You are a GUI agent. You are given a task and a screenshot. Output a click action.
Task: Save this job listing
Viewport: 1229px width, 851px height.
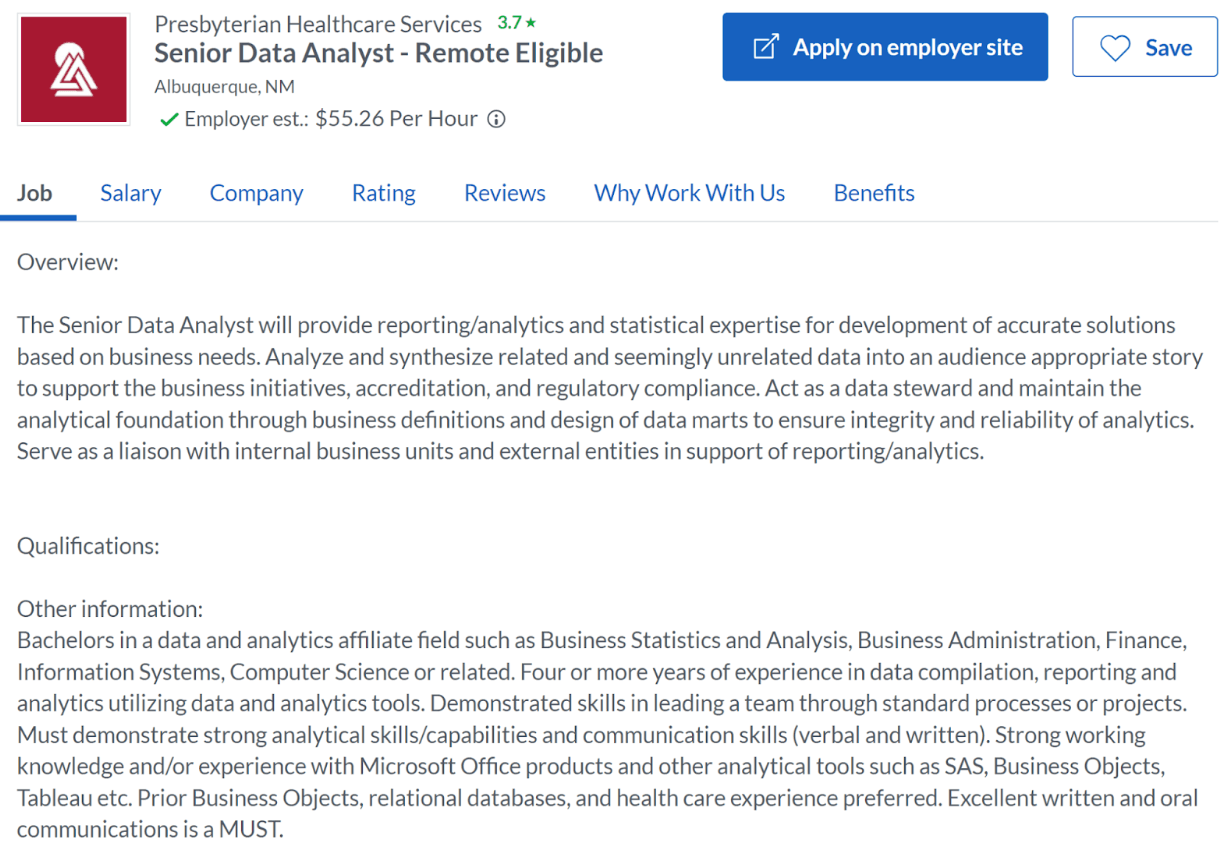coord(1144,47)
